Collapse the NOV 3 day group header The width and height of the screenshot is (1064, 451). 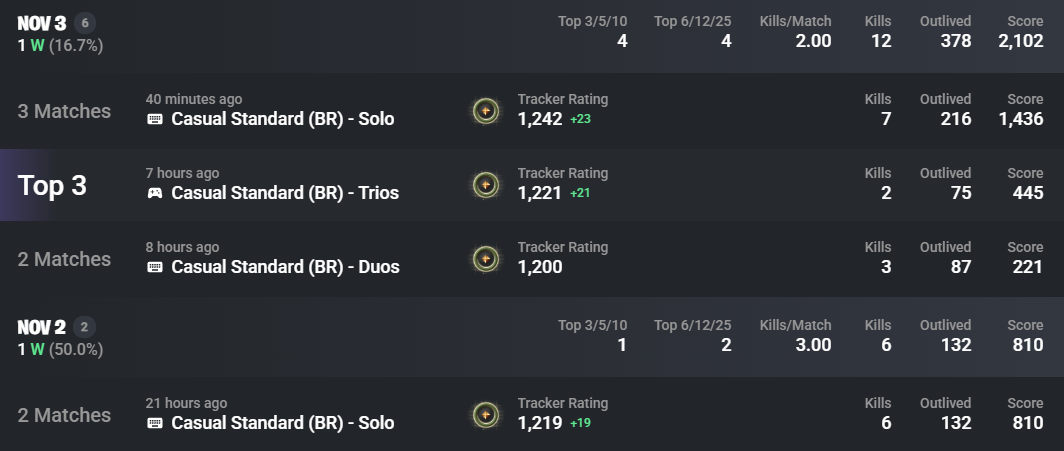coord(300,34)
